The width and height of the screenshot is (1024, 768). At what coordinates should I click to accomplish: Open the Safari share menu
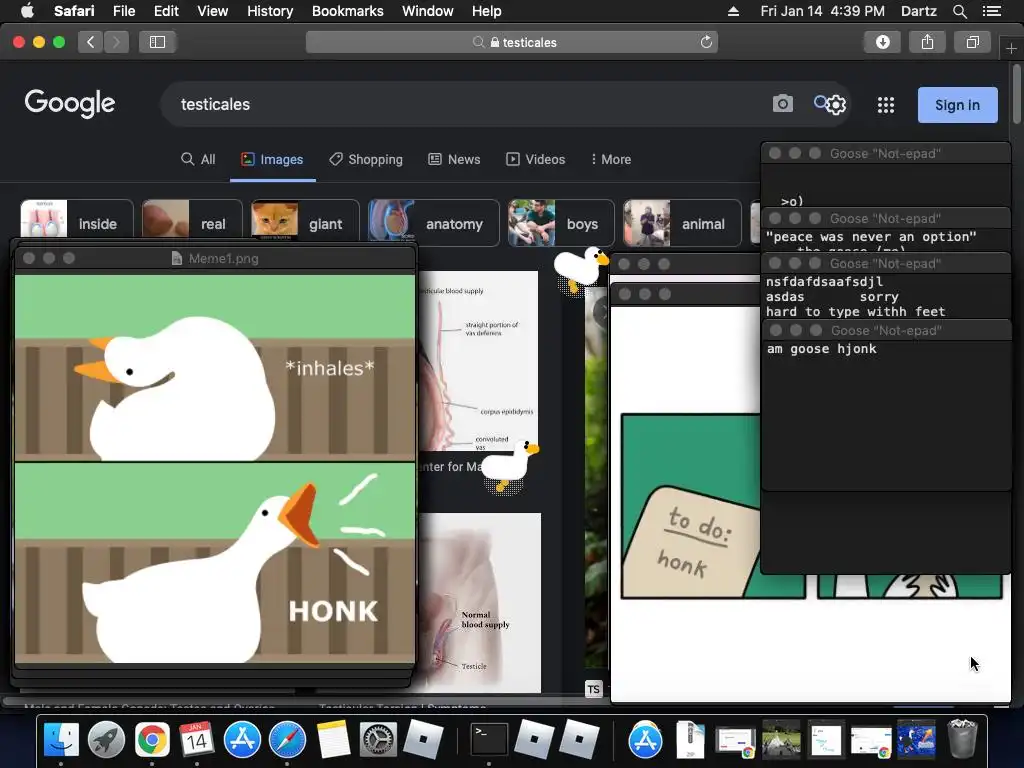[x=927, y=42]
